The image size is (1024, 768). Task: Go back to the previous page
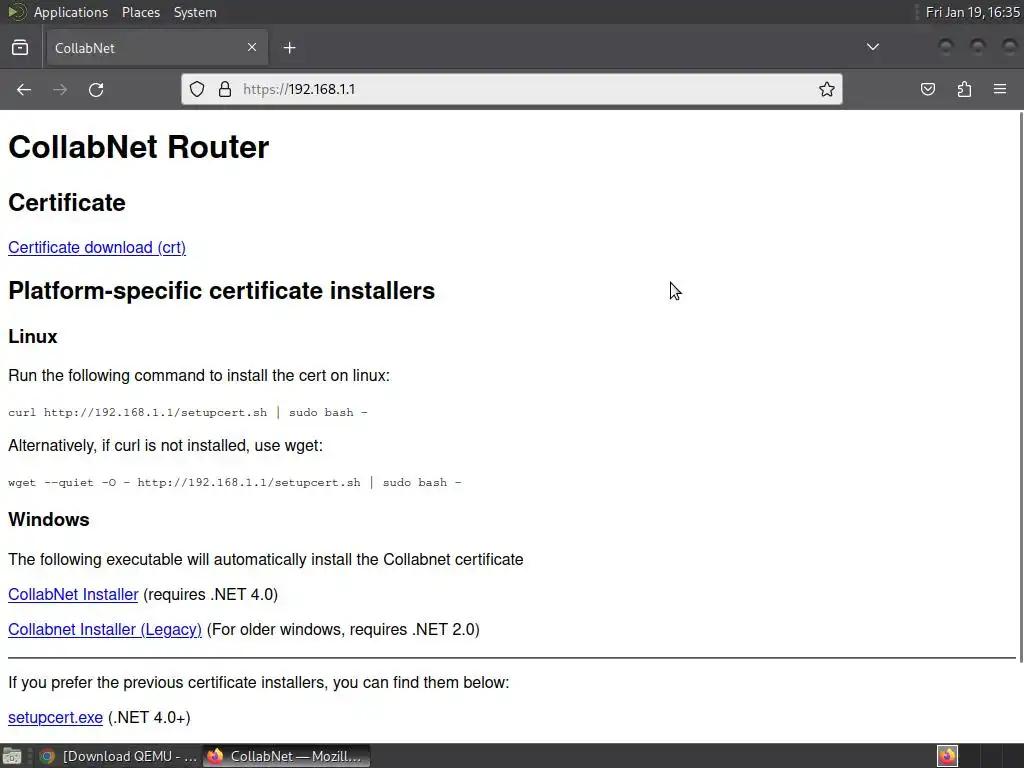tap(24, 89)
